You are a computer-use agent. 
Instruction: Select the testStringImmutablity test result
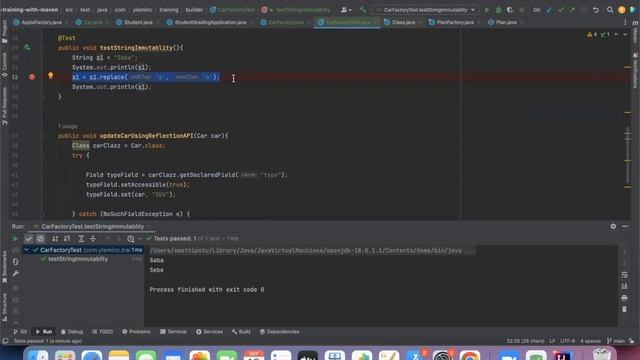click(78, 259)
